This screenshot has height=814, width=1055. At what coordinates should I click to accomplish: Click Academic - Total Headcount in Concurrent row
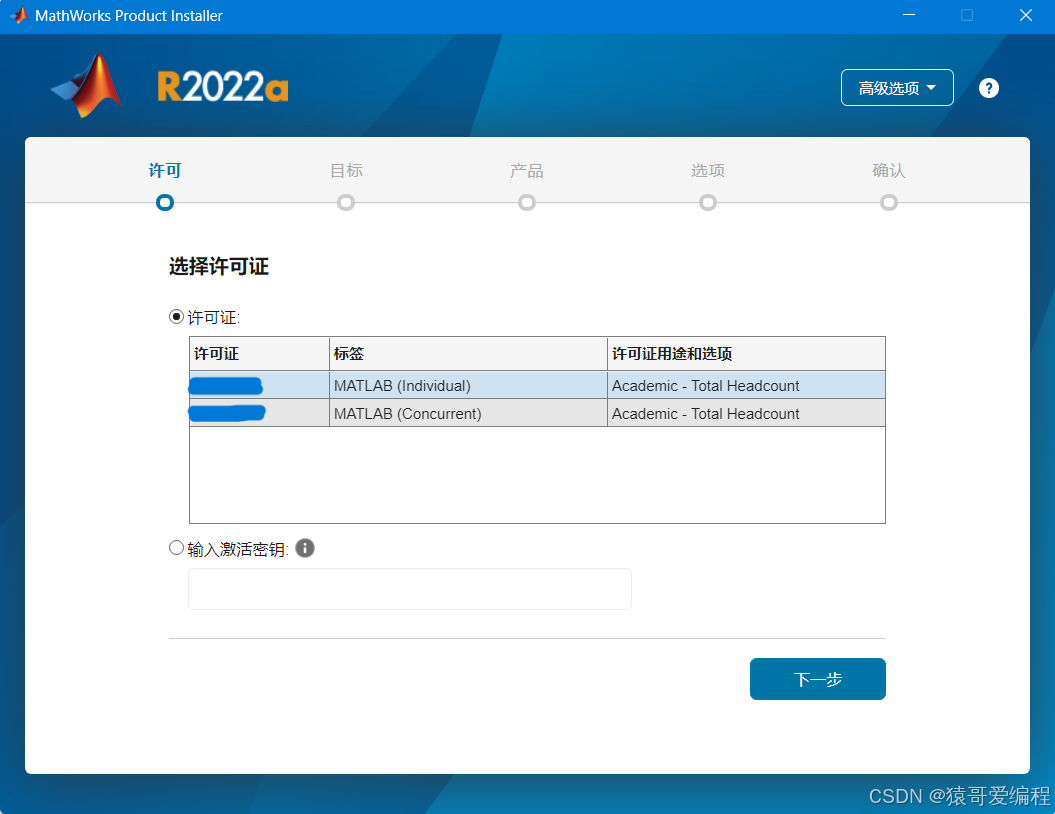[705, 414]
